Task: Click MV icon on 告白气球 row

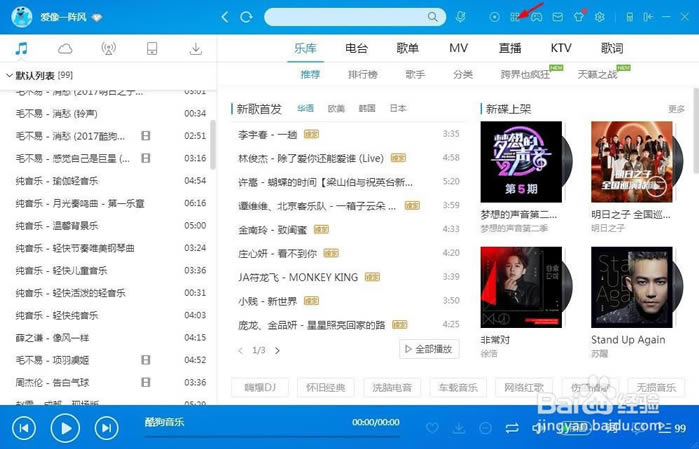Action: click(x=146, y=382)
